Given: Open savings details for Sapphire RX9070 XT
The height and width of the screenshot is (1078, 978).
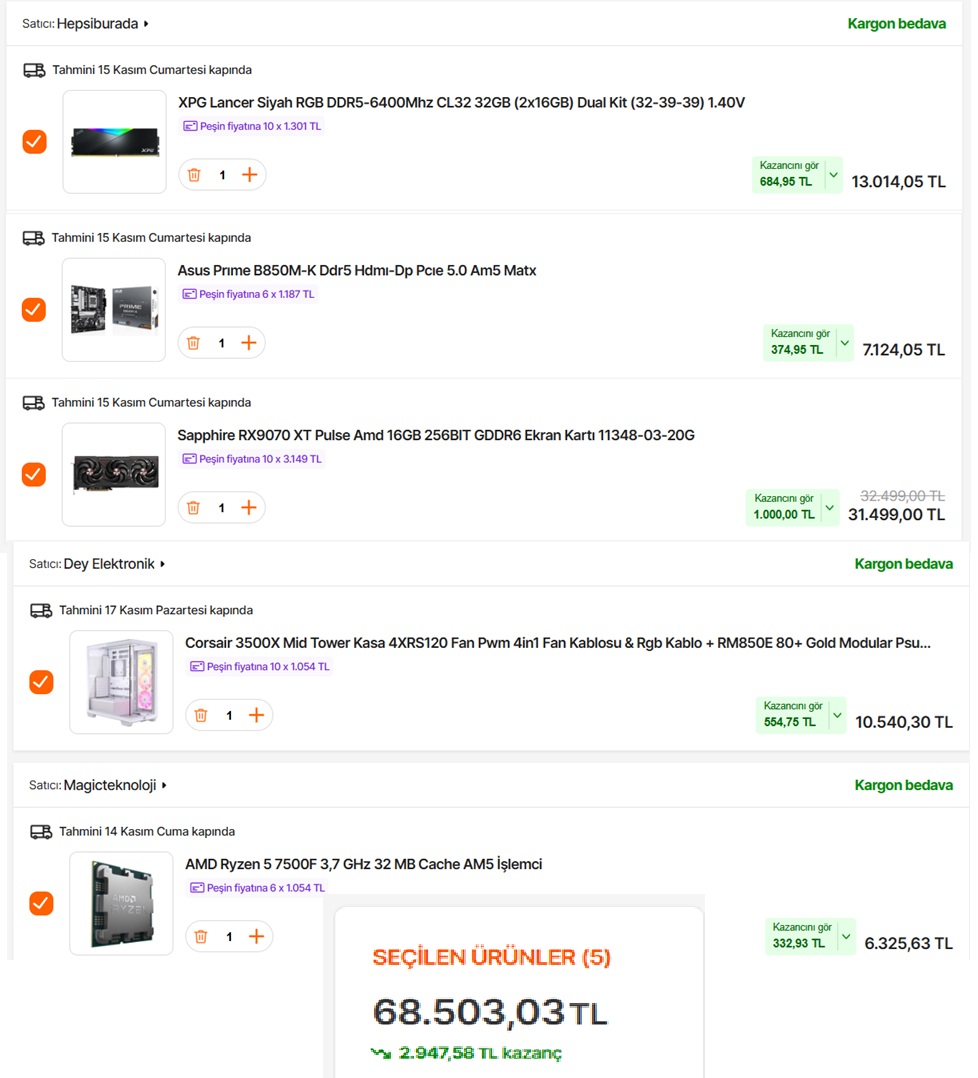Looking at the screenshot, I should point(829,507).
